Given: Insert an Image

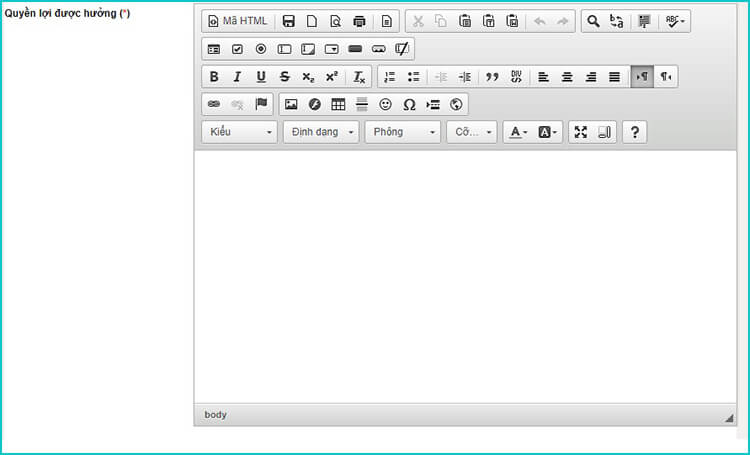Looking at the screenshot, I should [291, 104].
